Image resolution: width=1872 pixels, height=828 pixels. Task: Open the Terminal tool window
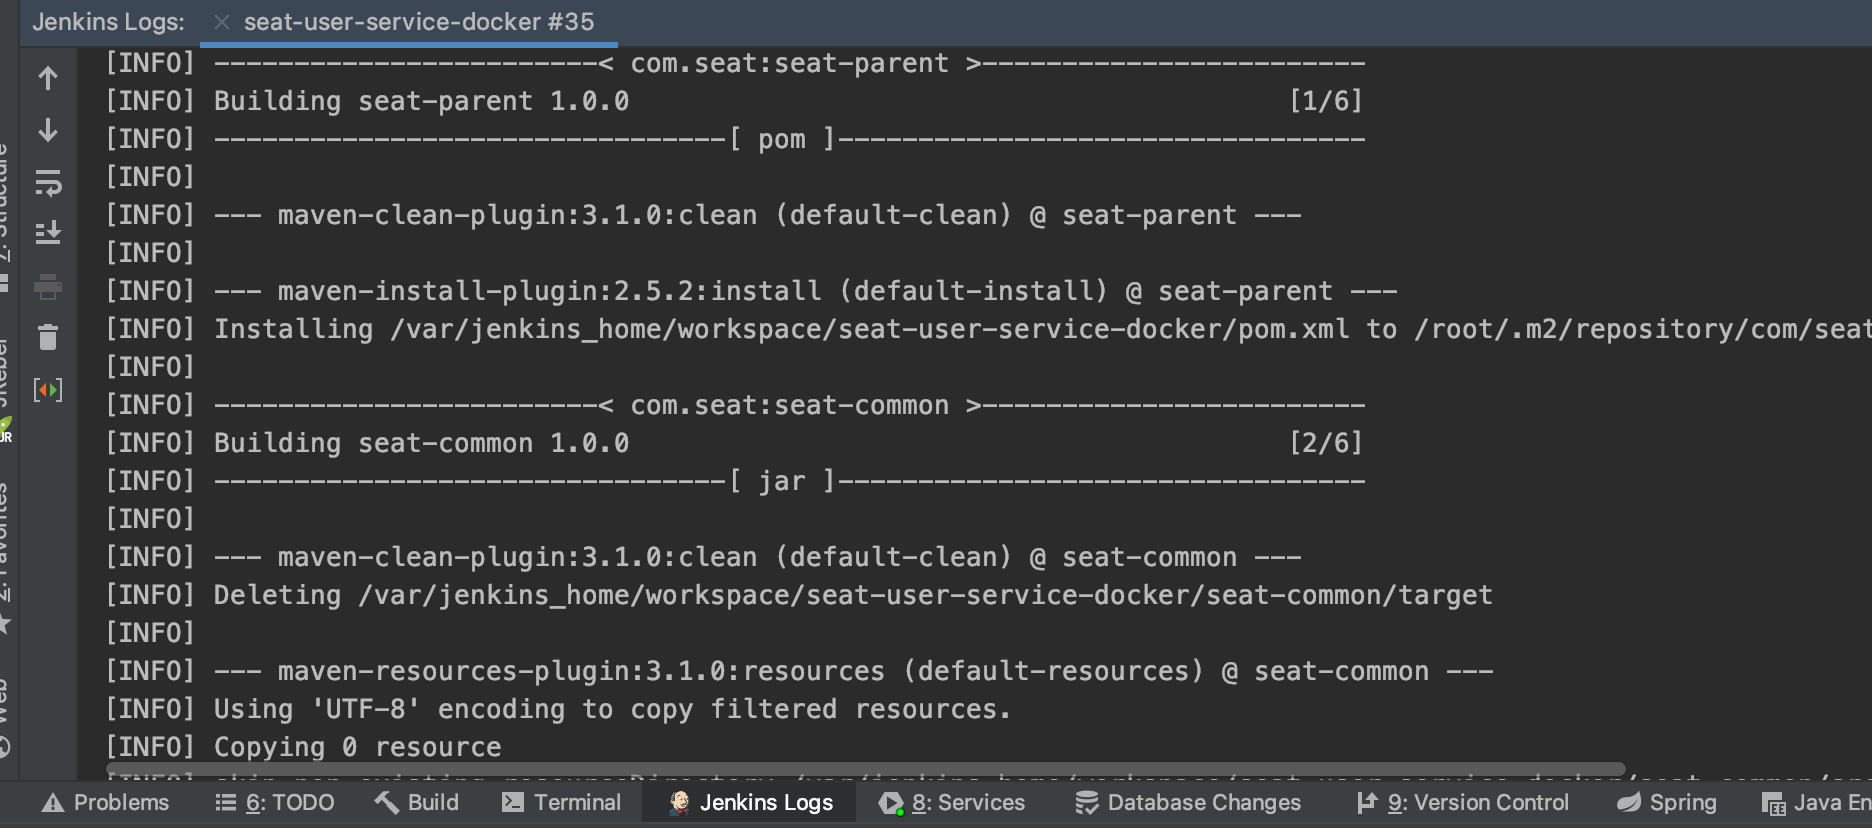click(x=562, y=802)
